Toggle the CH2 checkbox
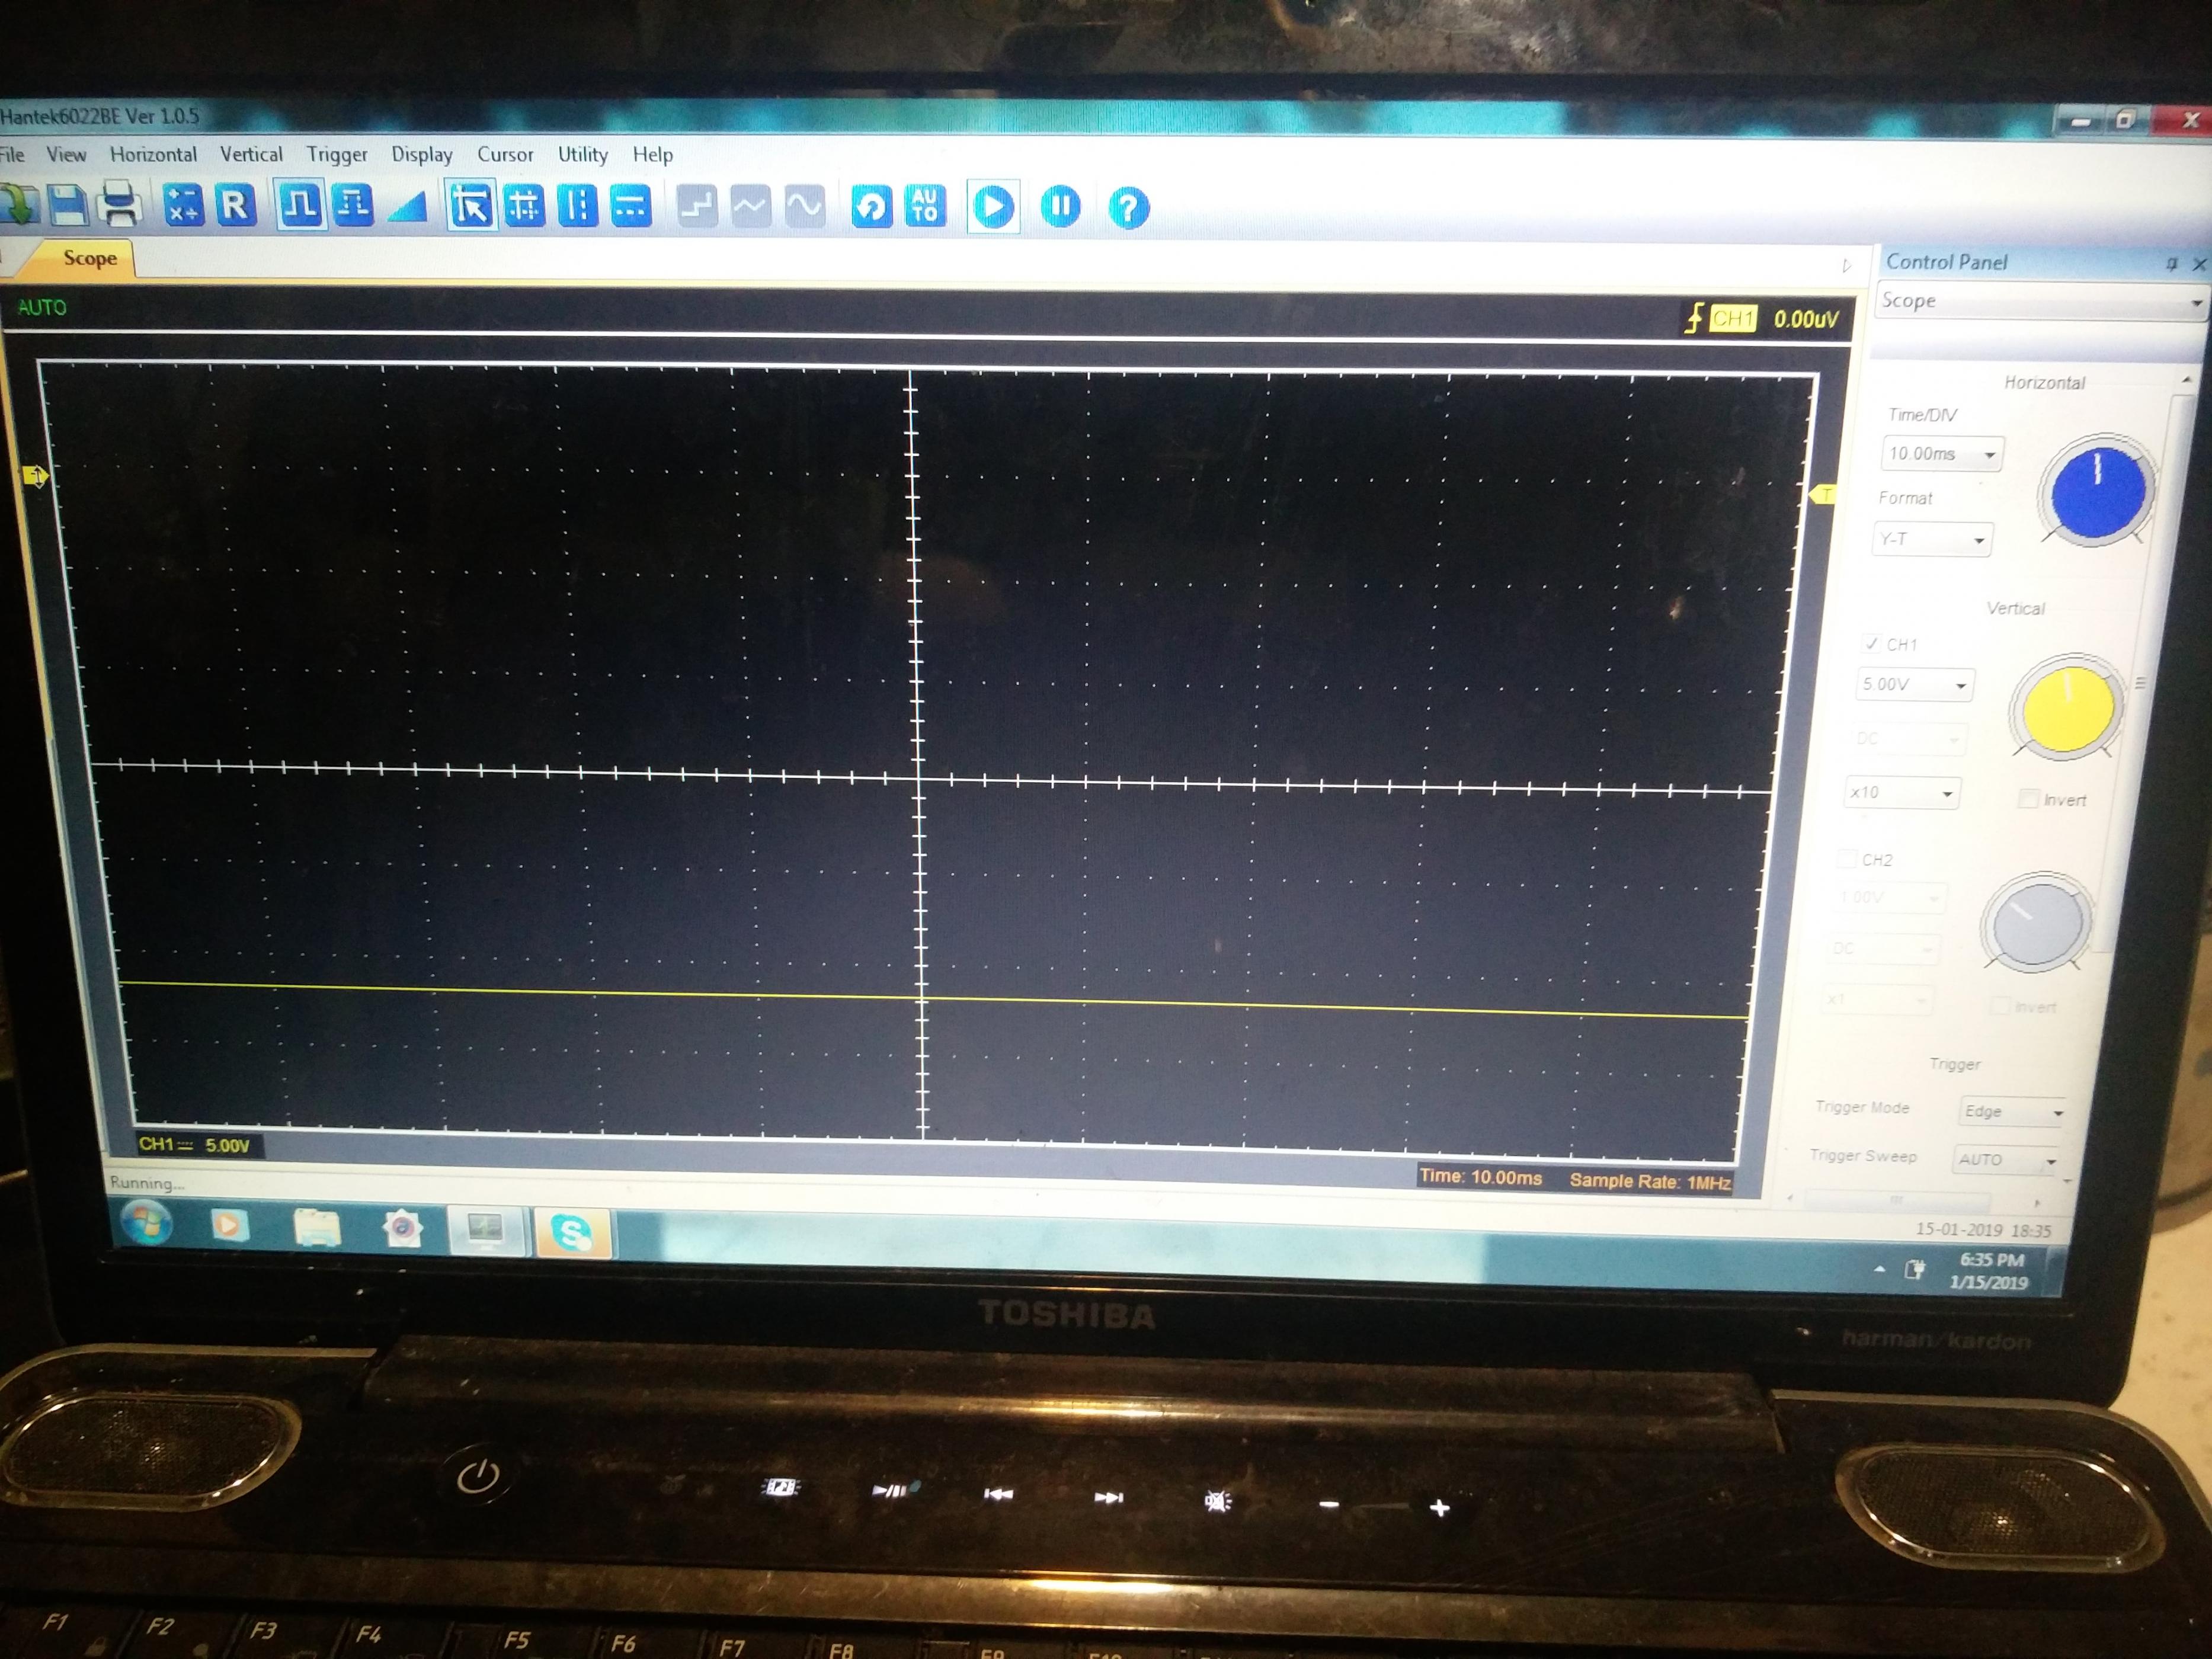 tap(1846, 859)
